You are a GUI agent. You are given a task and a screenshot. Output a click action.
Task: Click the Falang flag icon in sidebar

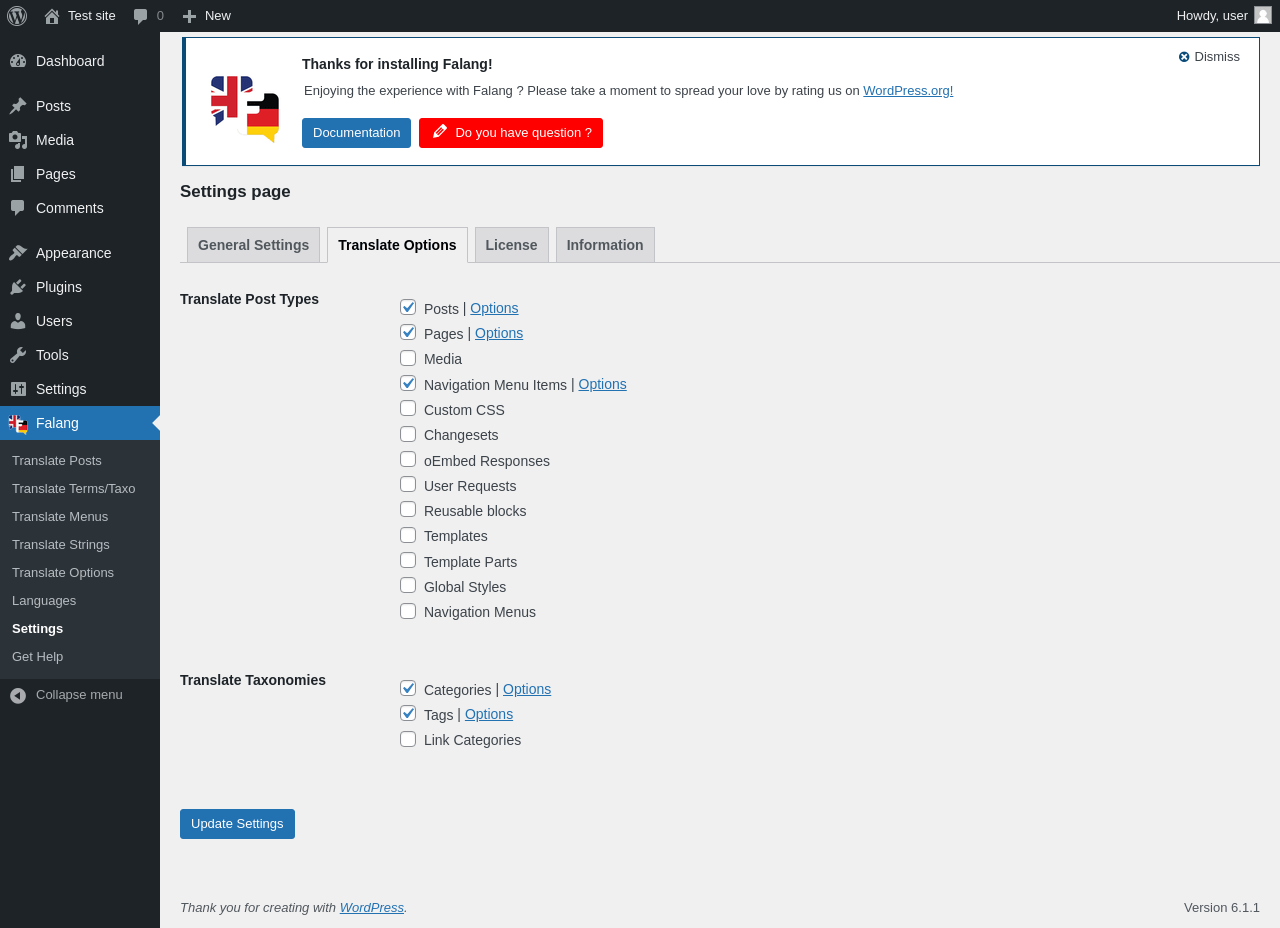click(x=18, y=424)
